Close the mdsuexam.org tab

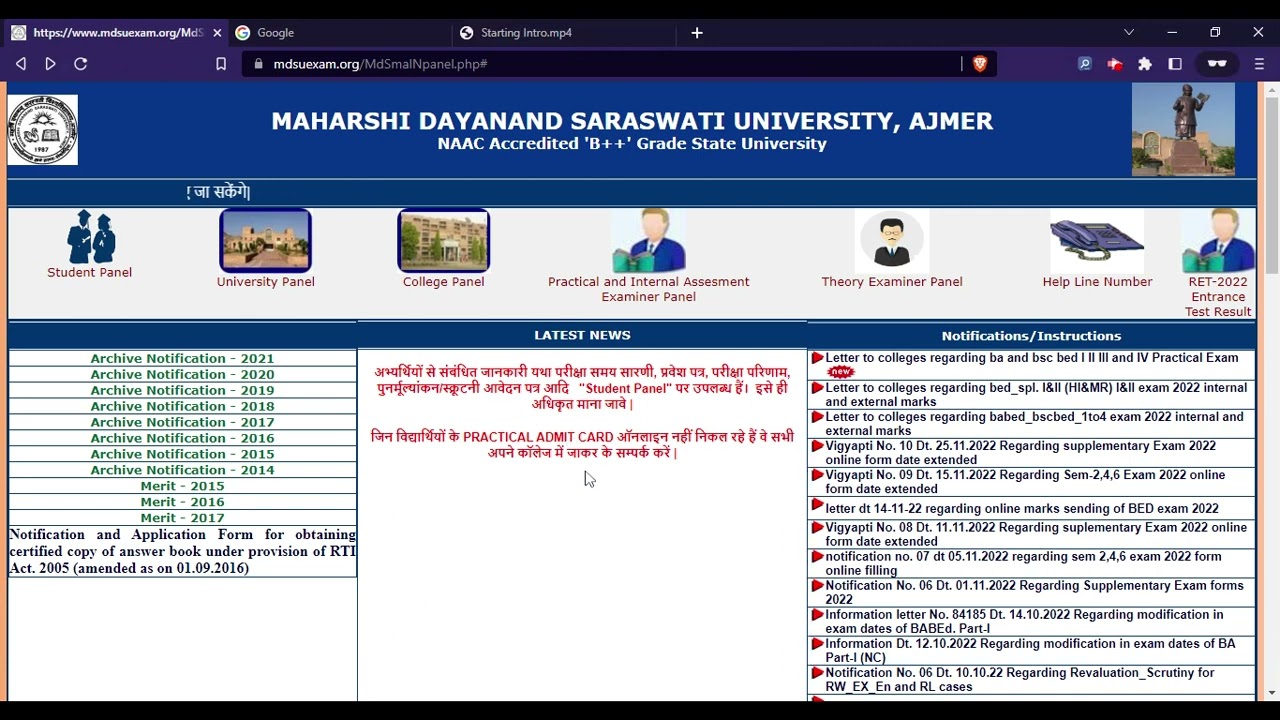(217, 33)
